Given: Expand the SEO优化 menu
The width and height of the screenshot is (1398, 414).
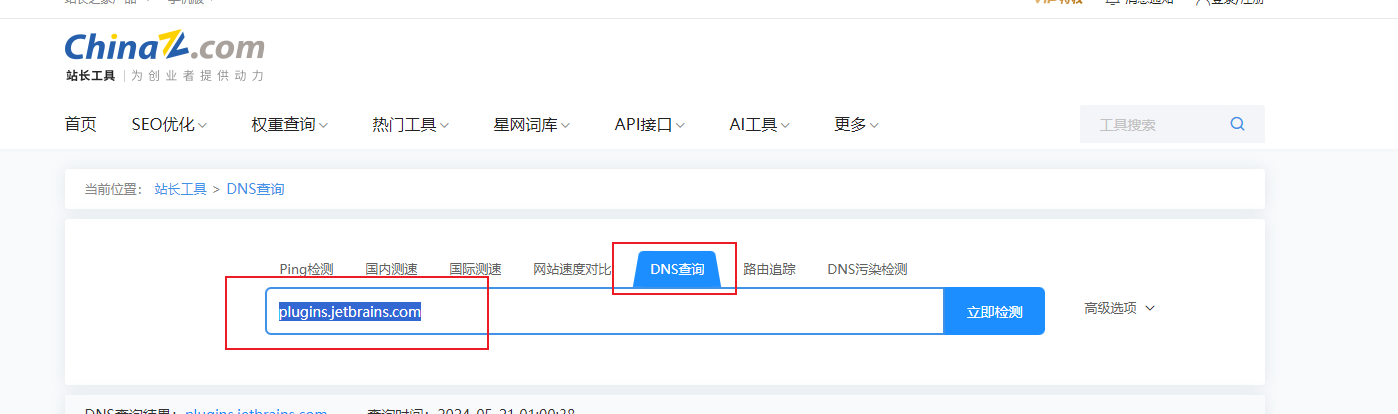Looking at the screenshot, I should tap(169, 125).
